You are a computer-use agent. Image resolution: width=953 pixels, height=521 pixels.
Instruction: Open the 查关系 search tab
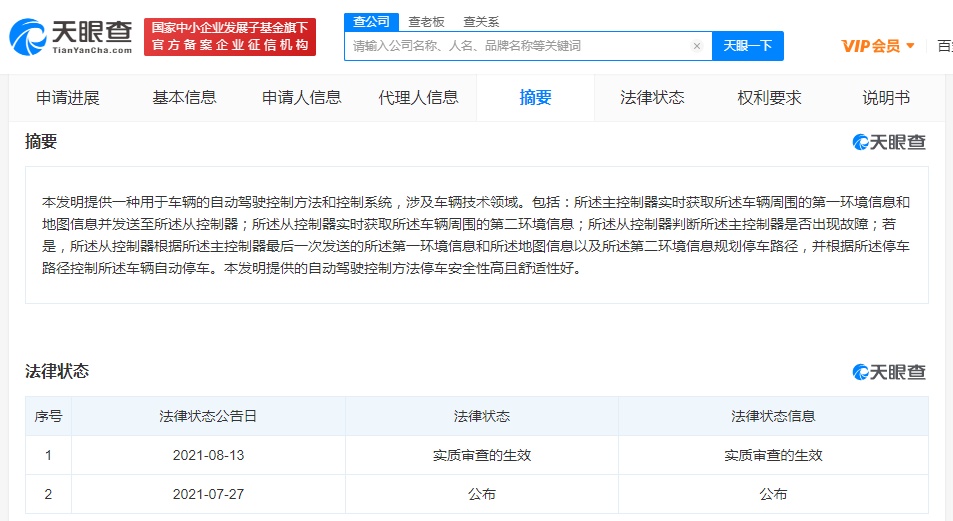[481, 21]
